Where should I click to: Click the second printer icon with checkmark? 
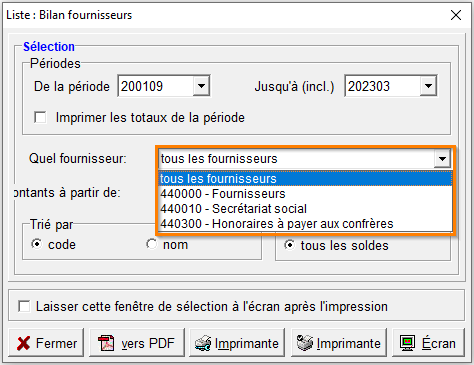click(x=305, y=343)
